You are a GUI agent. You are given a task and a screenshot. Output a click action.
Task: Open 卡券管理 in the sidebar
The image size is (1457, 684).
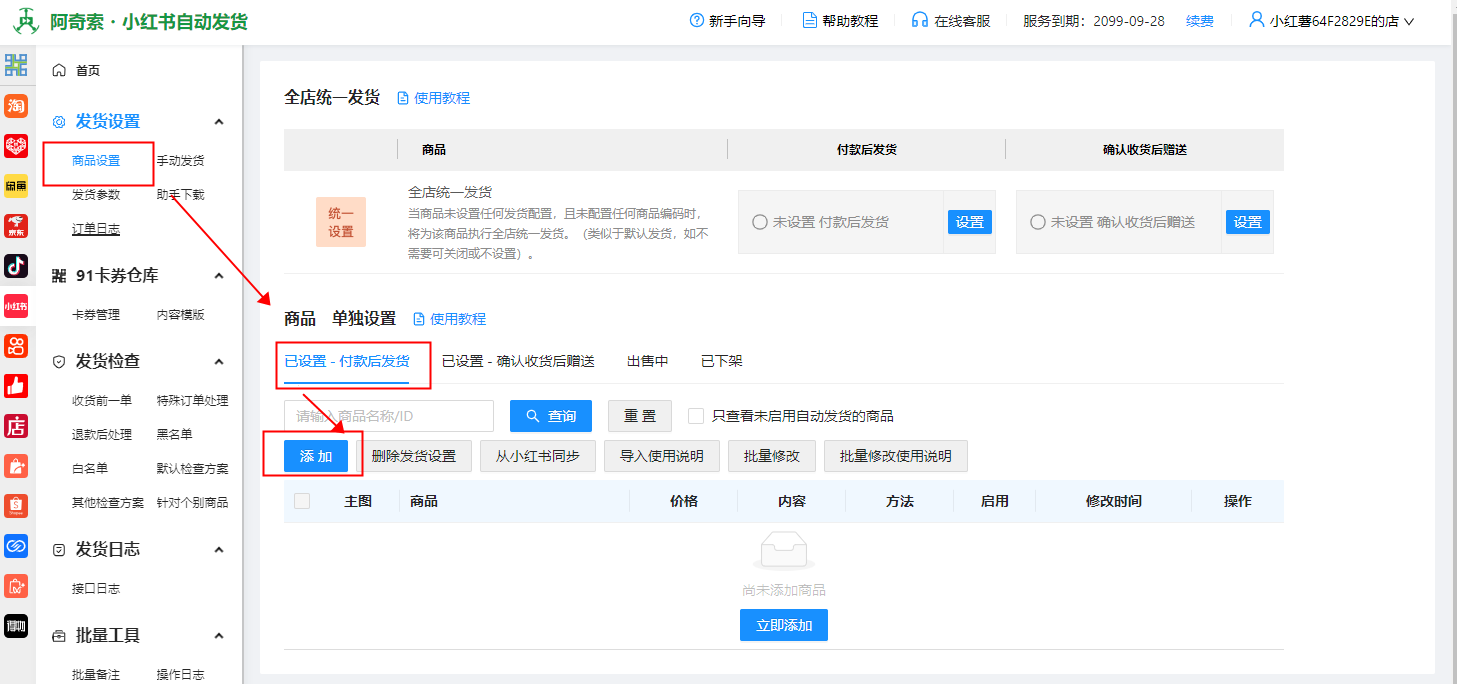96,315
